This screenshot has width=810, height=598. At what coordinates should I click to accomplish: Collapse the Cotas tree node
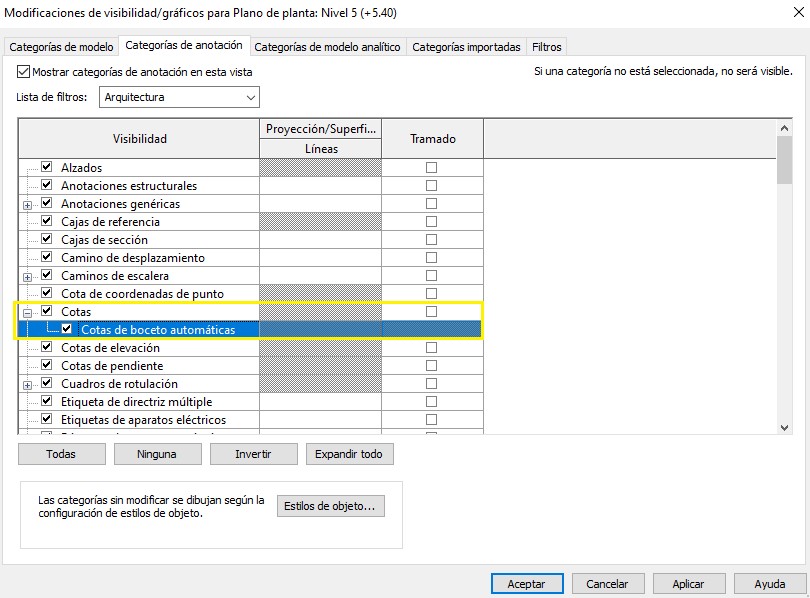click(x=27, y=312)
